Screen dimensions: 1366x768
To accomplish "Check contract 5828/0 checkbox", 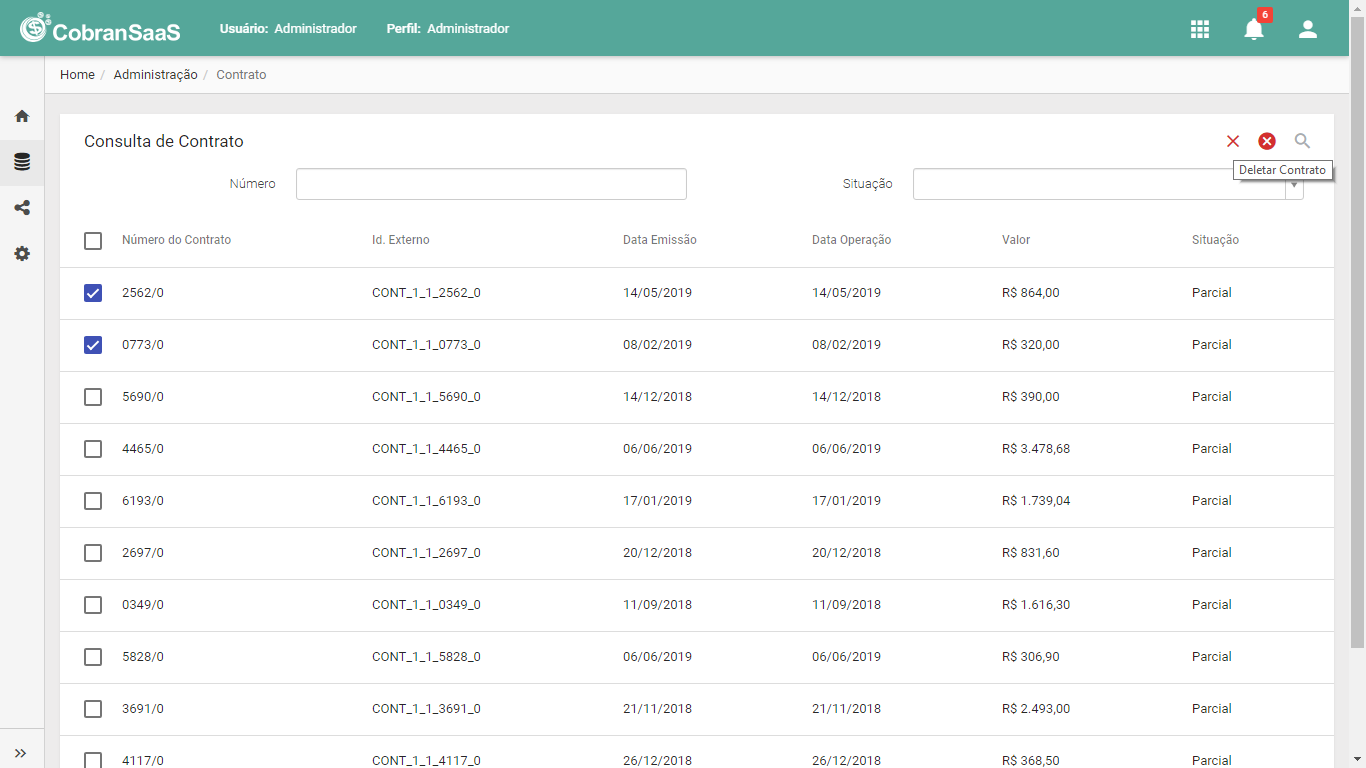I will tap(93, 657).
